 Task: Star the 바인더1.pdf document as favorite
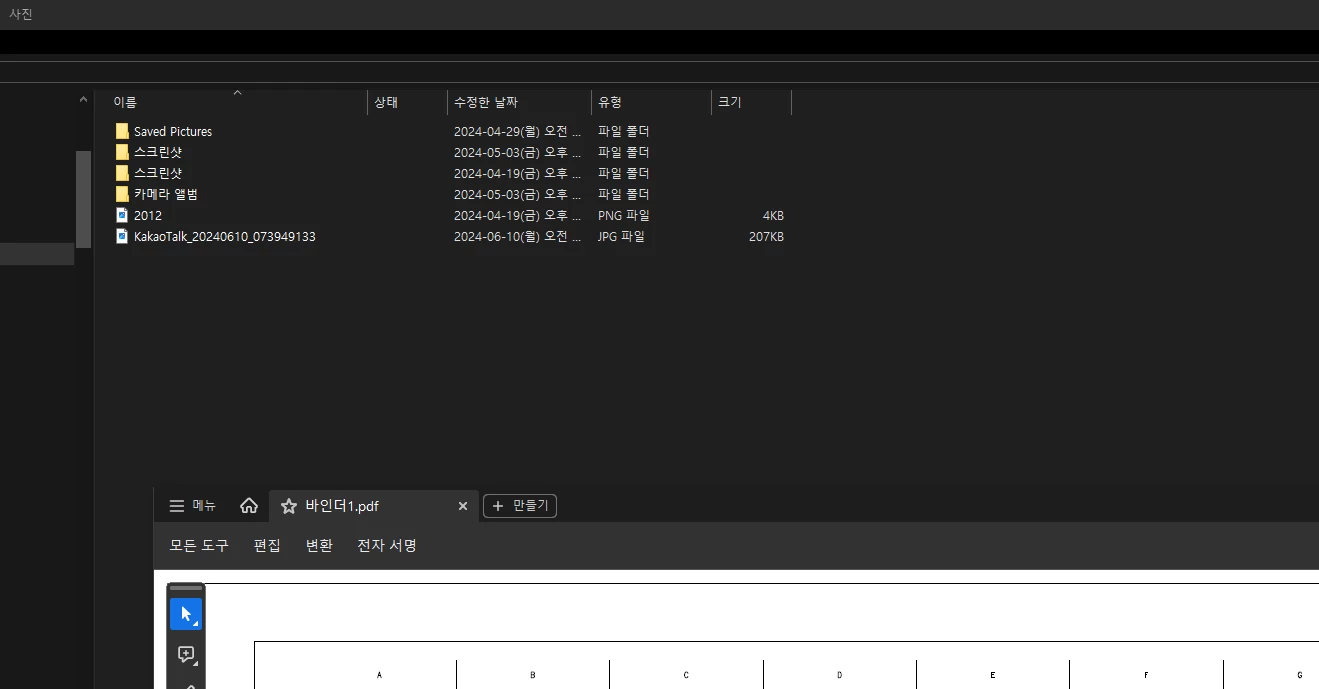pos(289,506)
